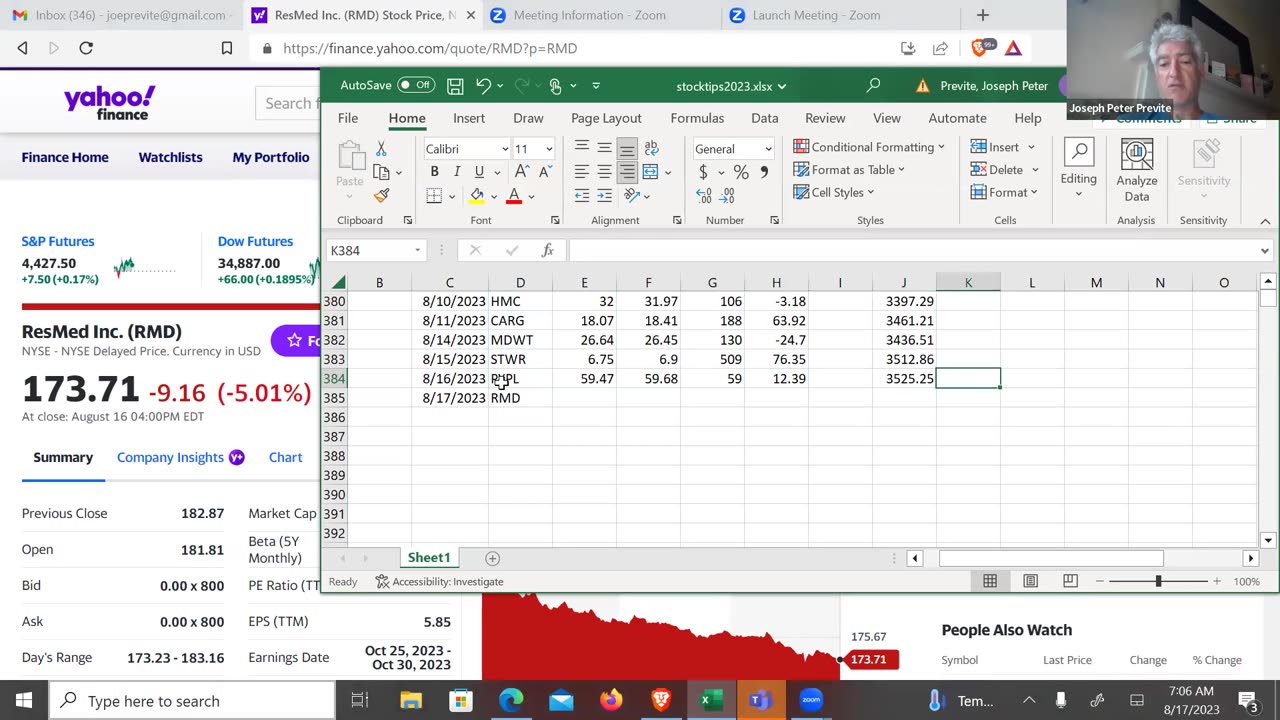Decrease decimal places
The height and width of the screenshot is (720, 1280).
(728, 196)
